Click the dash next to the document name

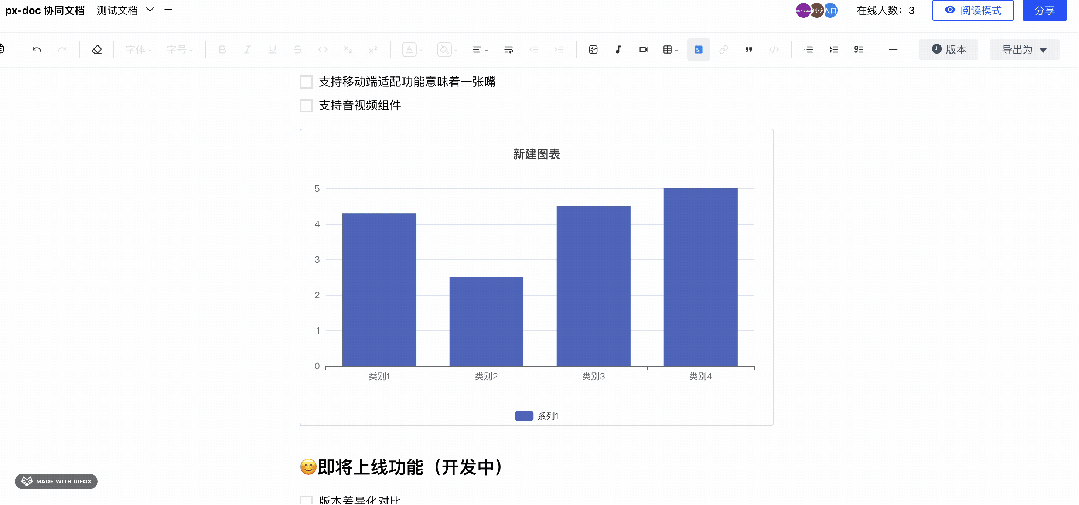click(169, 10)
